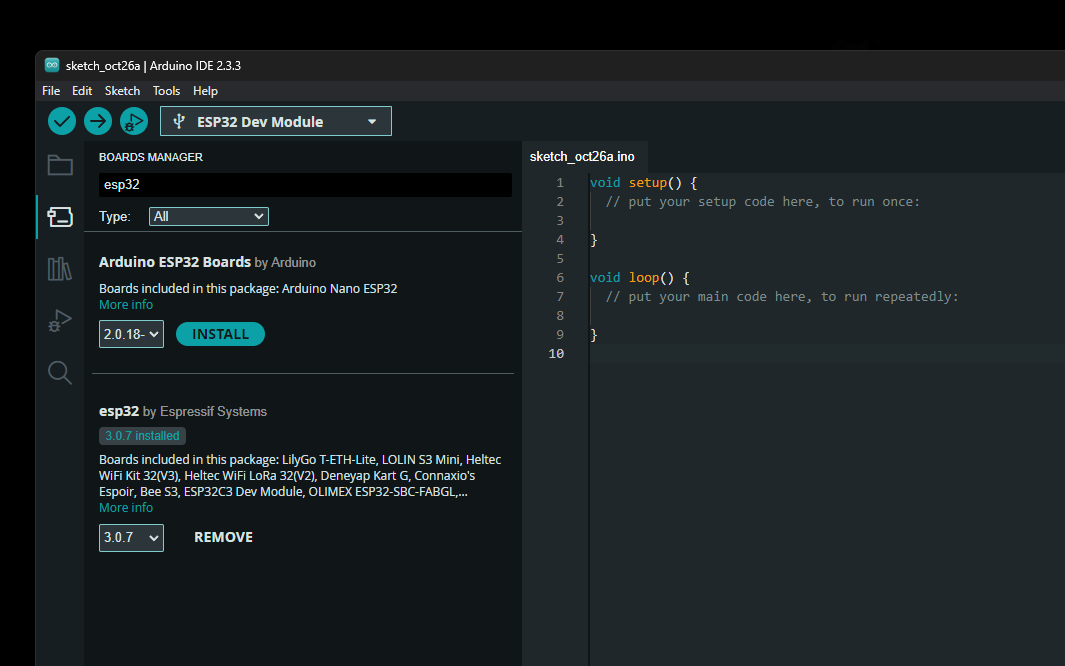Open the Tools menu
Screen dimensions: 1065x666
click(x=166, y=90)
